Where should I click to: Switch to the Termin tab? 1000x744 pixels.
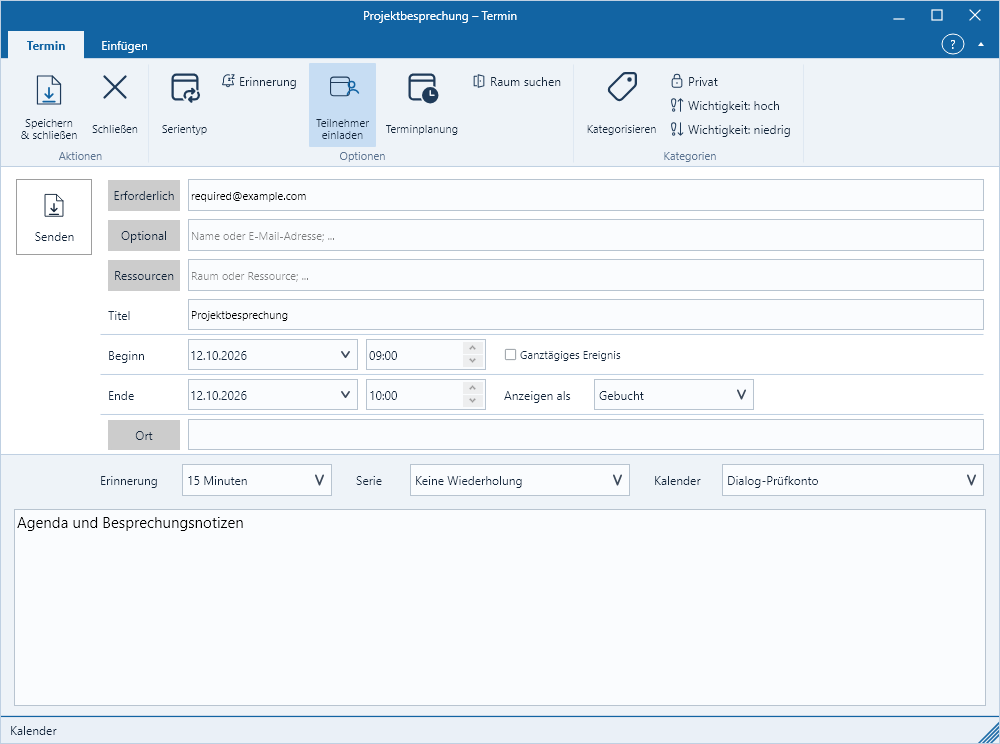46,45
